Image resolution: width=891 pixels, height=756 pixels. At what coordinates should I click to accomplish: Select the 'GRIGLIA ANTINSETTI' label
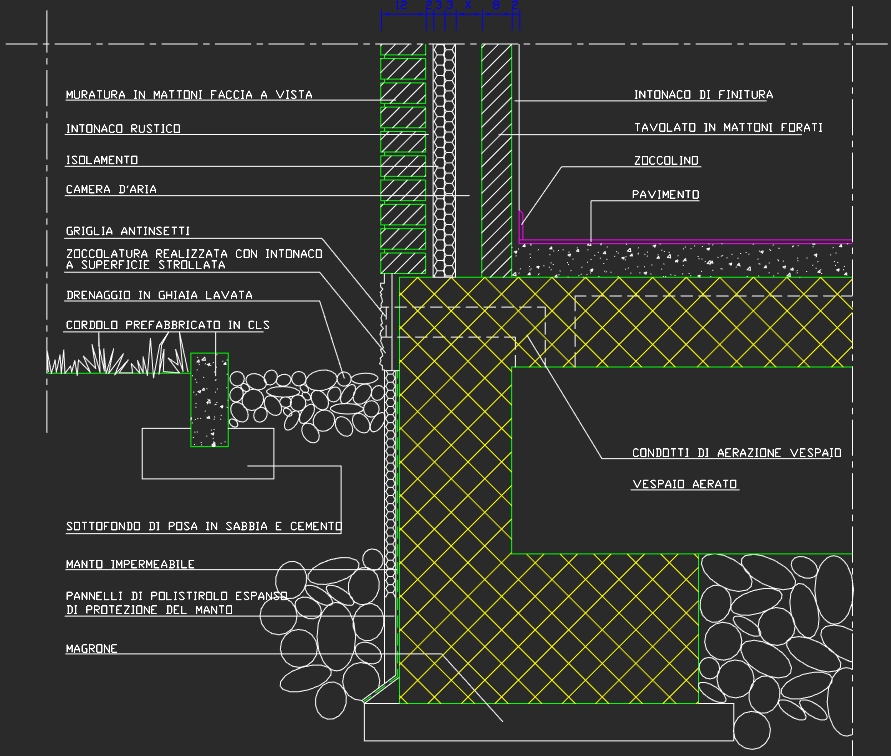coord(128,231)
